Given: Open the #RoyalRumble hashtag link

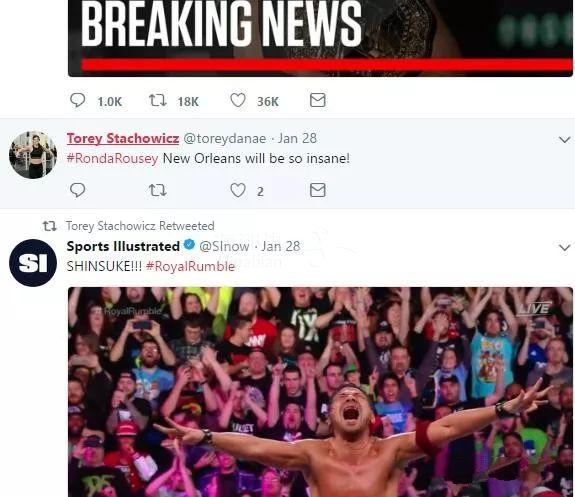Looking at the screenshot, I should tap(190, 266).
